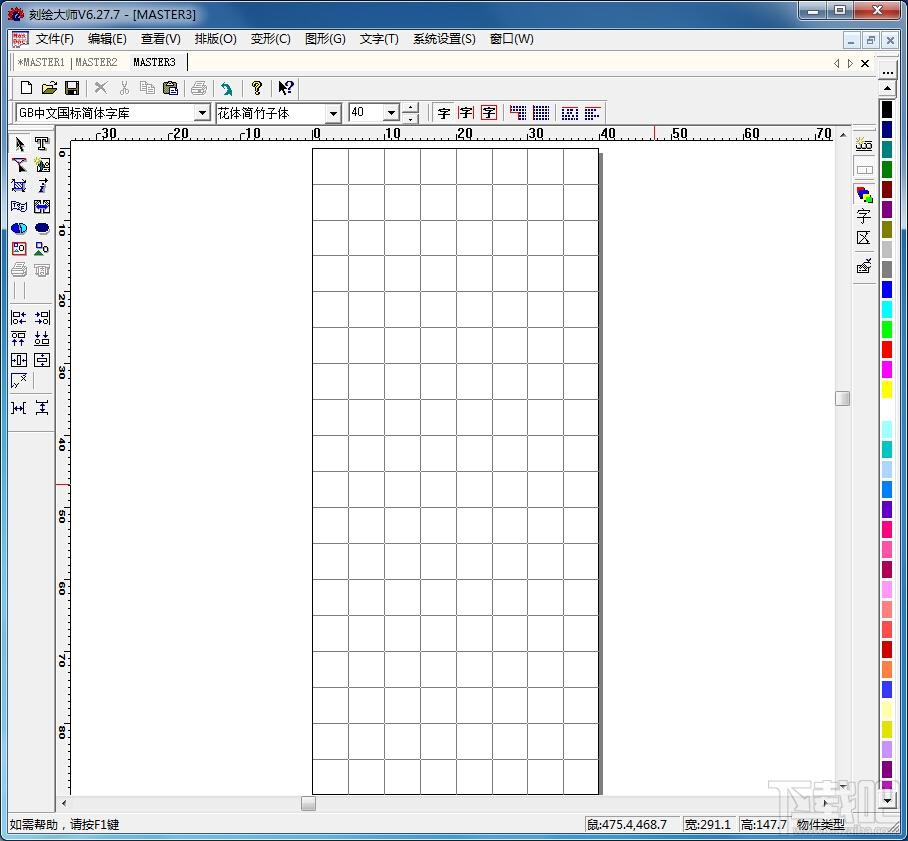The height and width of the screenshot is (841, 908).
Task: Switch to the MASTER2 document tab
Action: click(x=96, y=62)
